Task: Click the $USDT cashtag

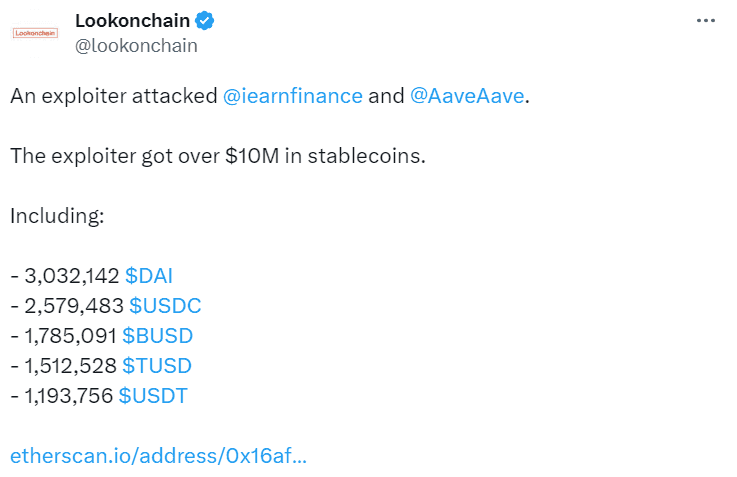Action: [x=153, y=396]
